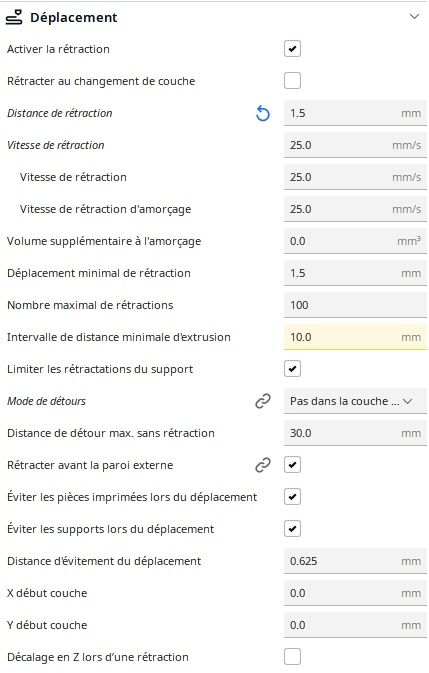Screen dimensions: 429x673
Task: Click link icon beside Rétracter avant la paroi externe
Action: pos(263,465)
